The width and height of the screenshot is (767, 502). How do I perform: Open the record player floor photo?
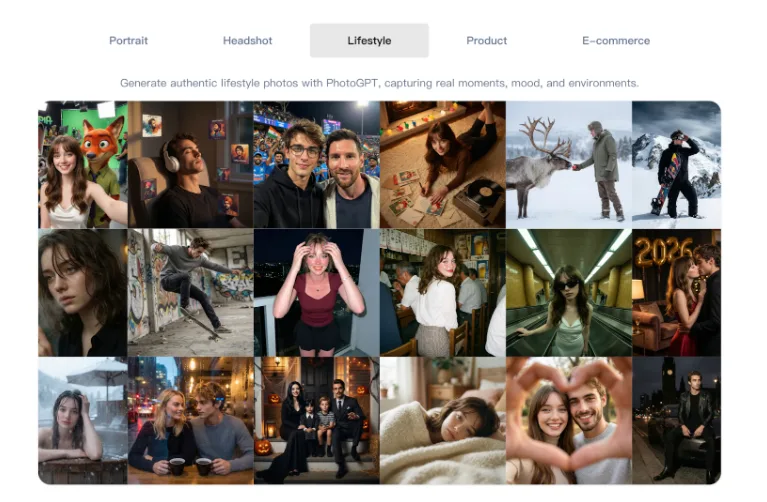coord(442,165)
